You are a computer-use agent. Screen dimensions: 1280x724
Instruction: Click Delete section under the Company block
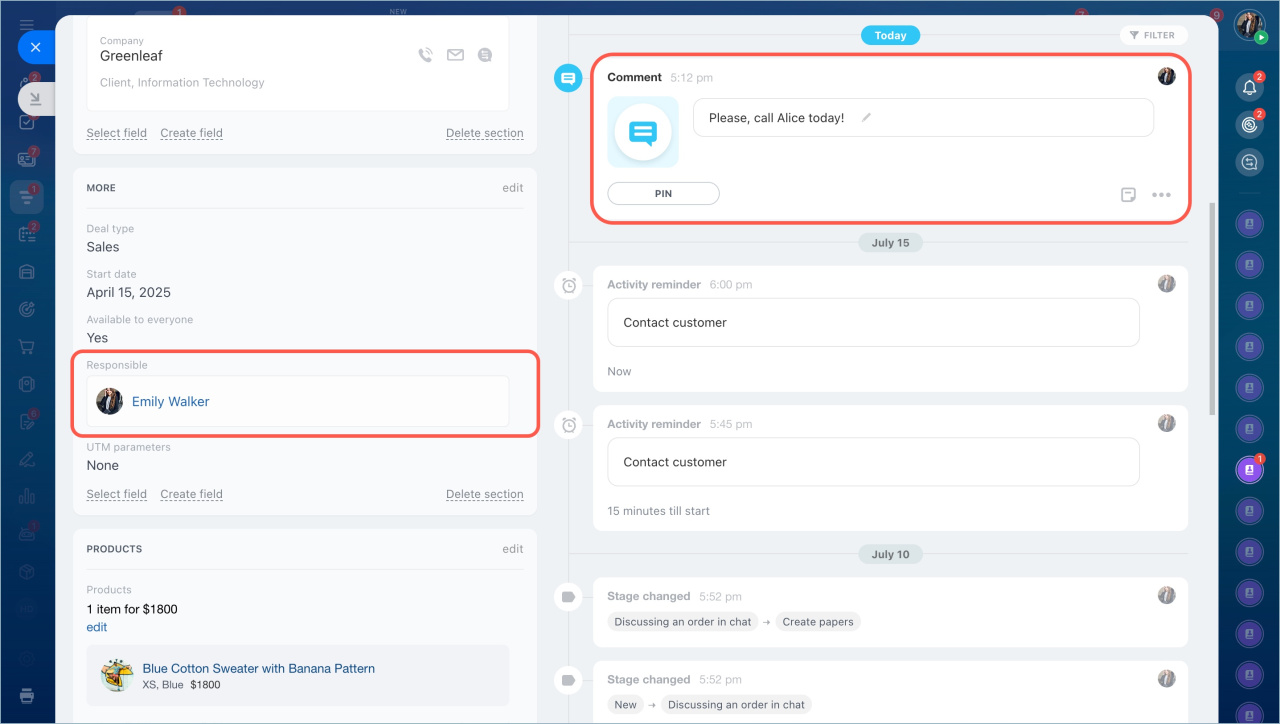(484, 133)
